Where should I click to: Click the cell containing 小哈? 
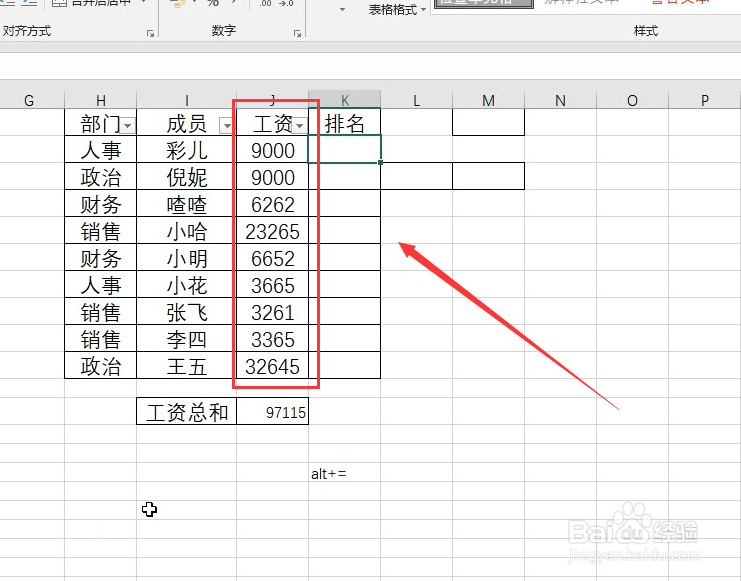(x=187, y=231)
